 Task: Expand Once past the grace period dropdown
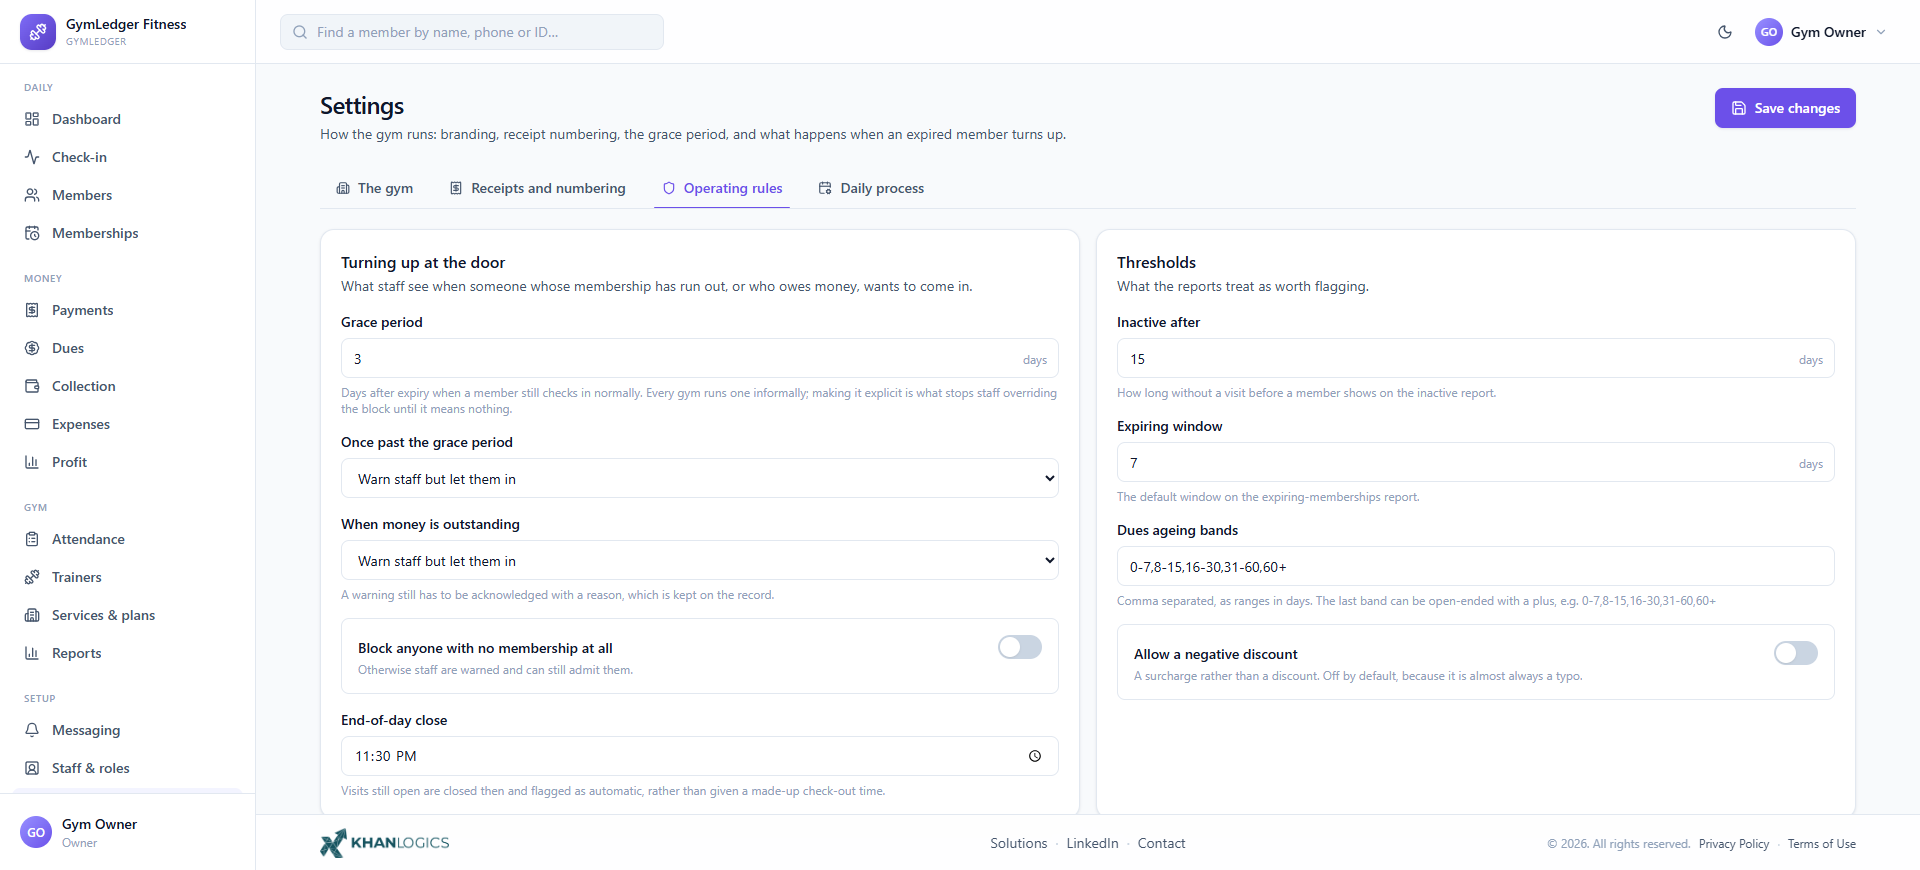[x=700, y=478]
